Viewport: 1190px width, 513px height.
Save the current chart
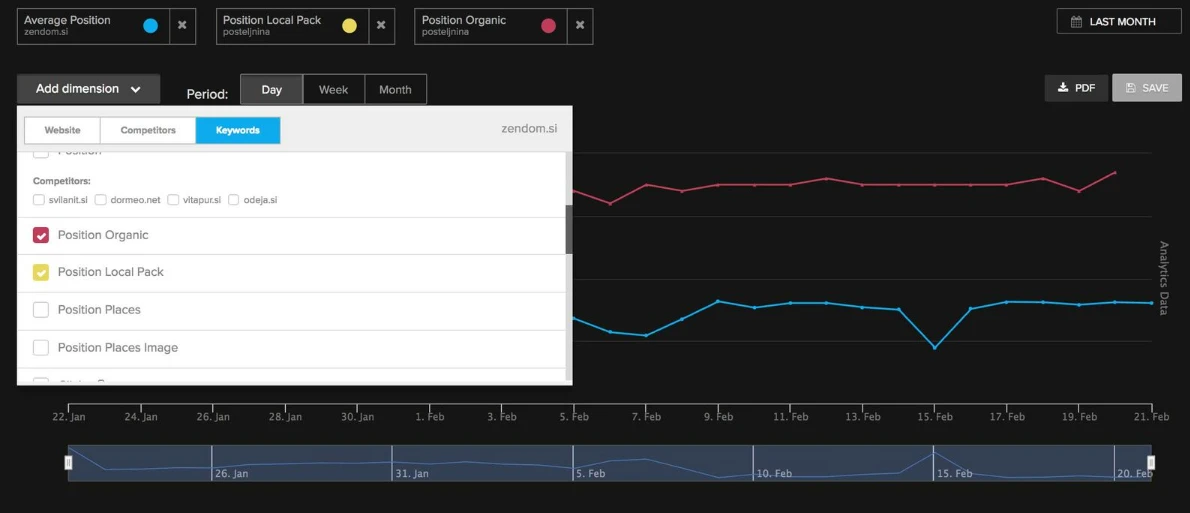[1146, 88]
